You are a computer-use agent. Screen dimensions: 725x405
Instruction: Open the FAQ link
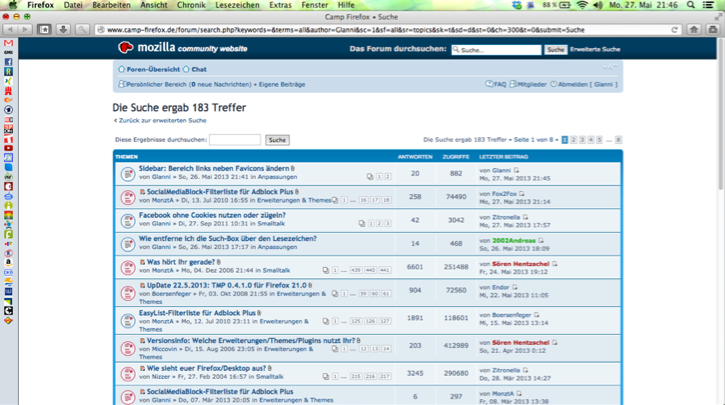[499, 85]
